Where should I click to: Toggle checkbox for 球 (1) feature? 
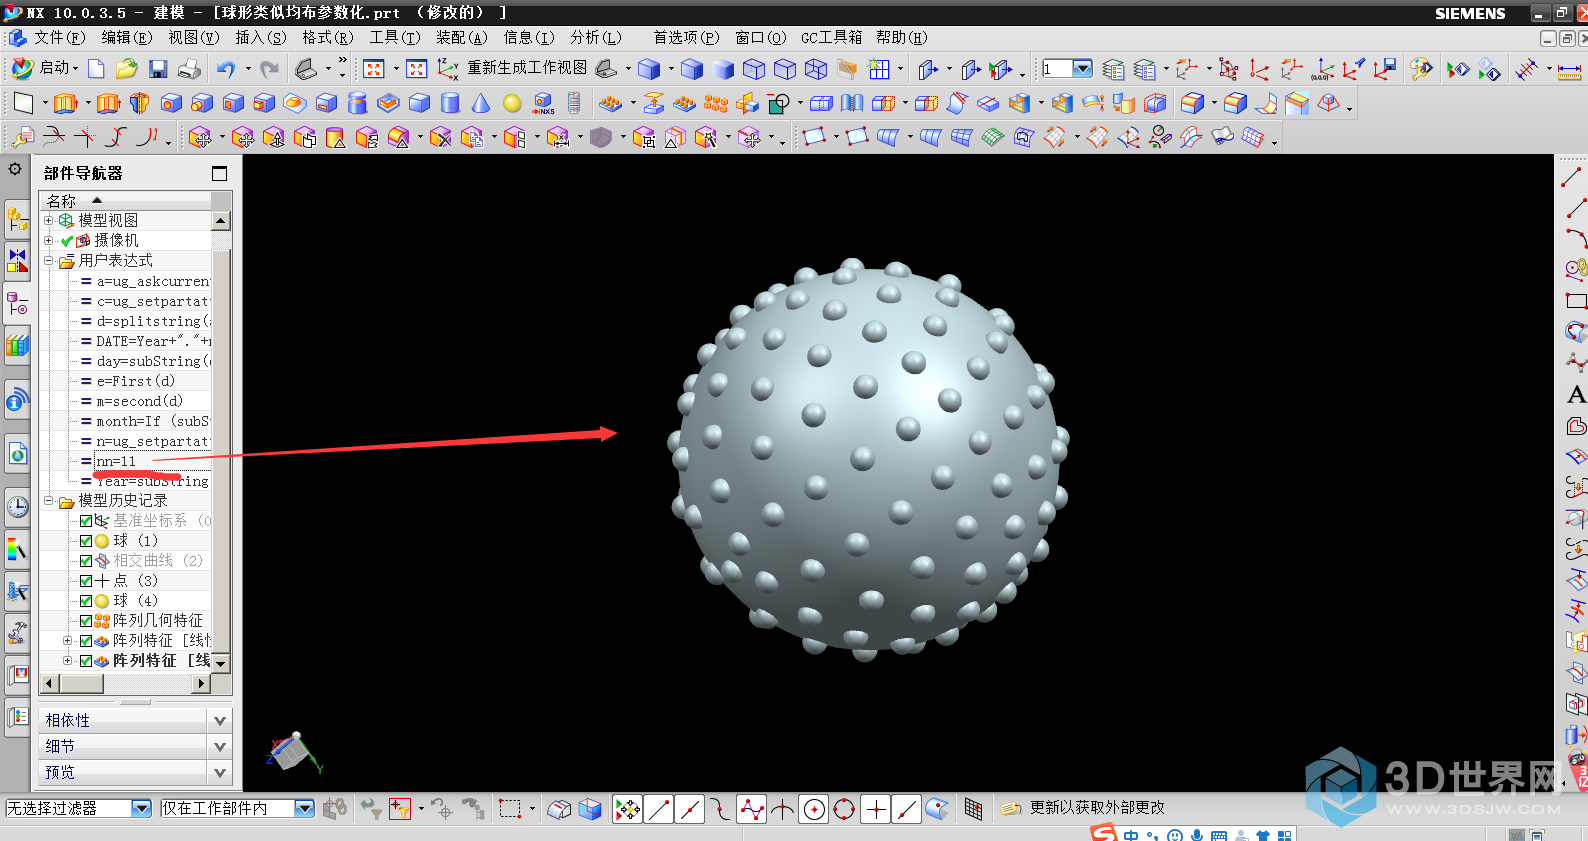pyautogui.click(x=86, y=541)
